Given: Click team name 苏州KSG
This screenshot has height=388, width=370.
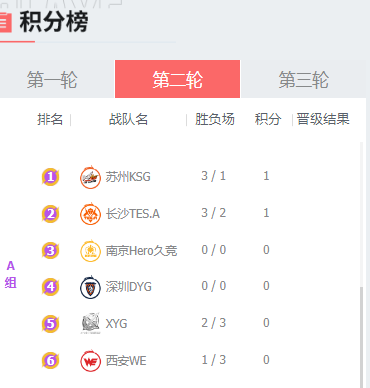Looking at the screenshot, I should (x=128, y=177).
